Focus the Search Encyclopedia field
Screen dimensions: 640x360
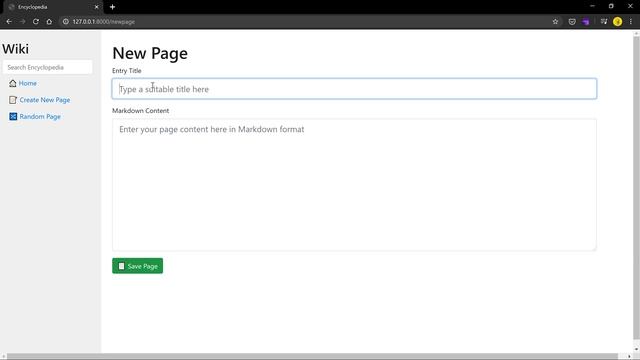(47, 67)
